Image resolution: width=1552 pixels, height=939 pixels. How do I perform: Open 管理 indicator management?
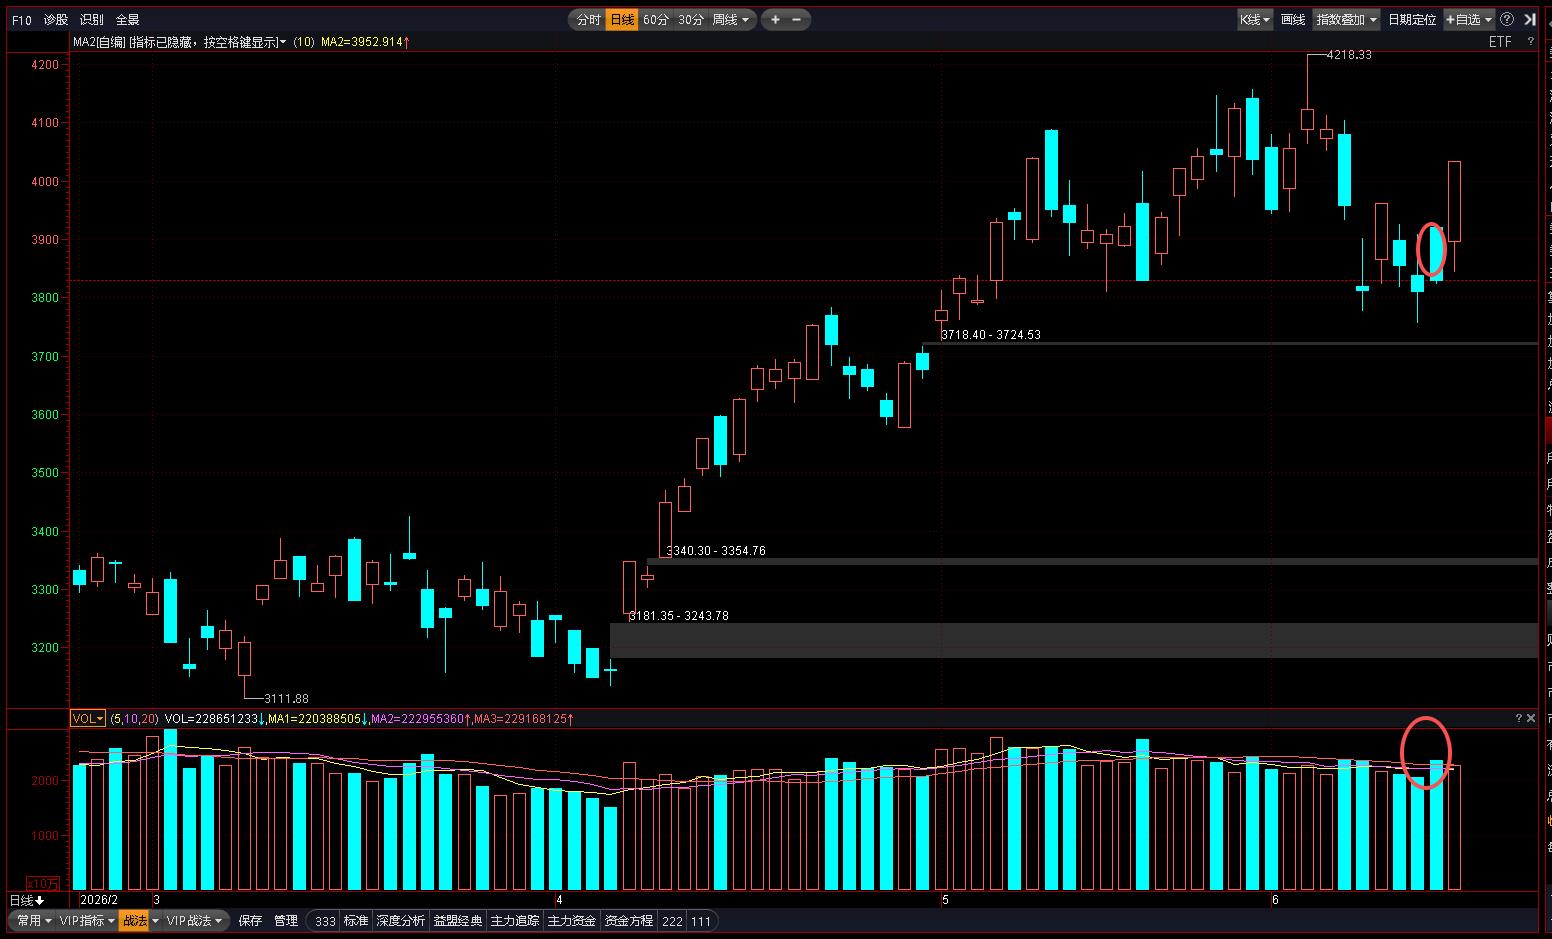pos(286,920)
